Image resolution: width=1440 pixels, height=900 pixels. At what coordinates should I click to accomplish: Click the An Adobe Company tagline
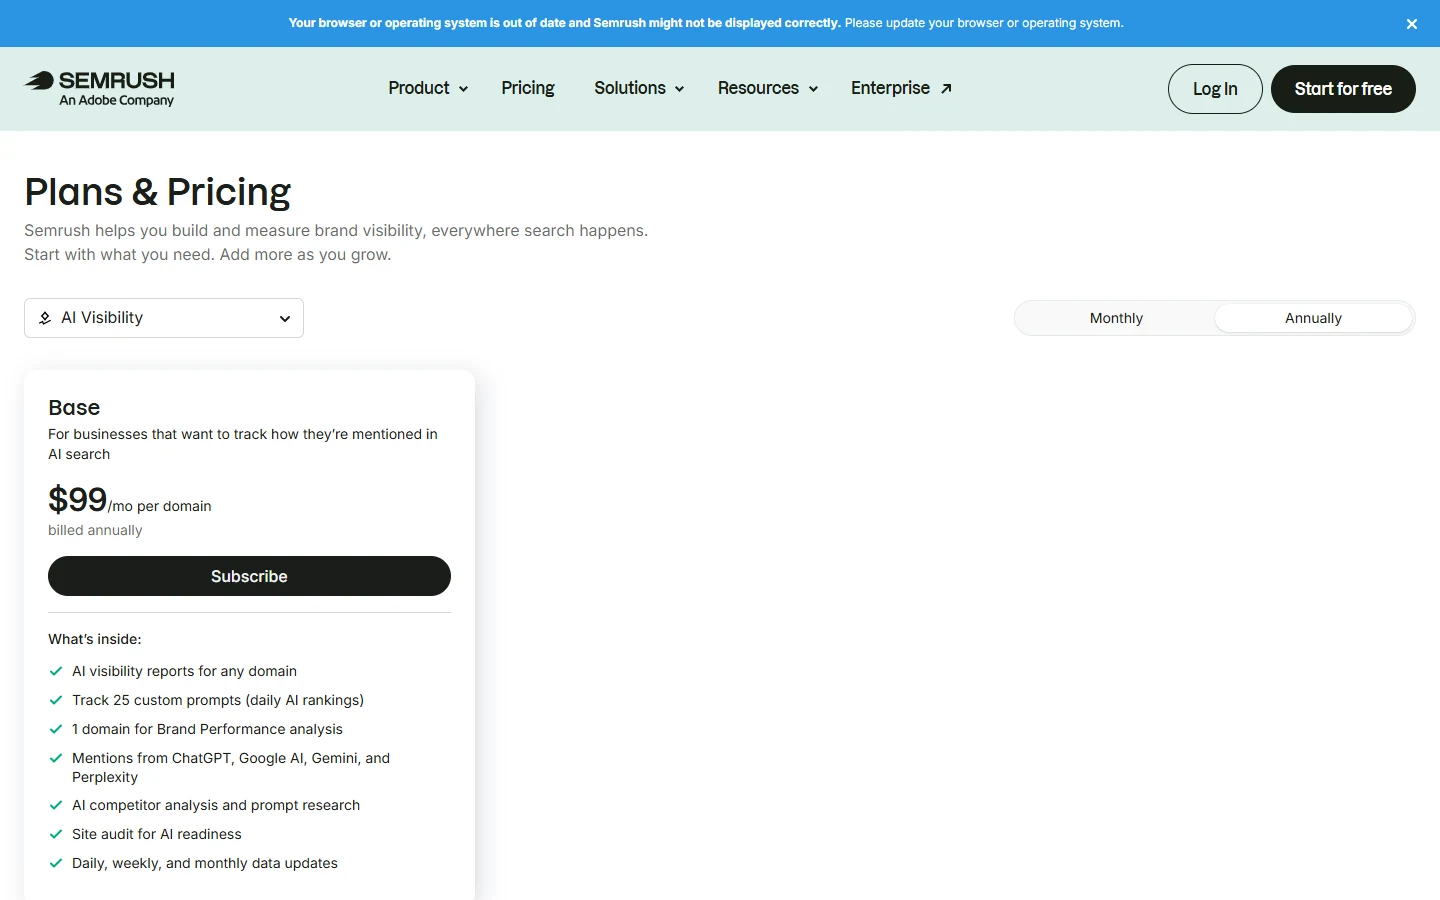click(x=116, y=100)
